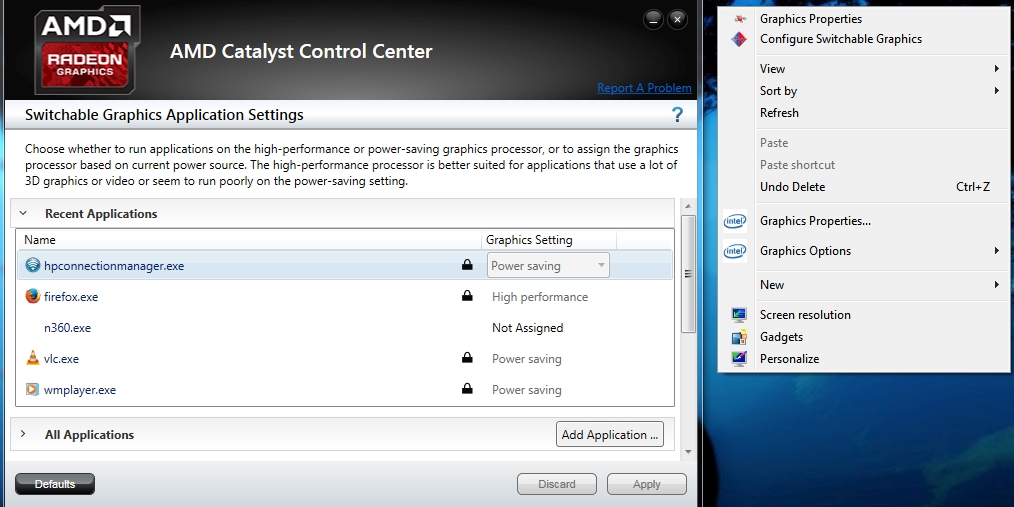
Task: Click the Screen resolution monitor icon
Action: (x=739, y=315)
